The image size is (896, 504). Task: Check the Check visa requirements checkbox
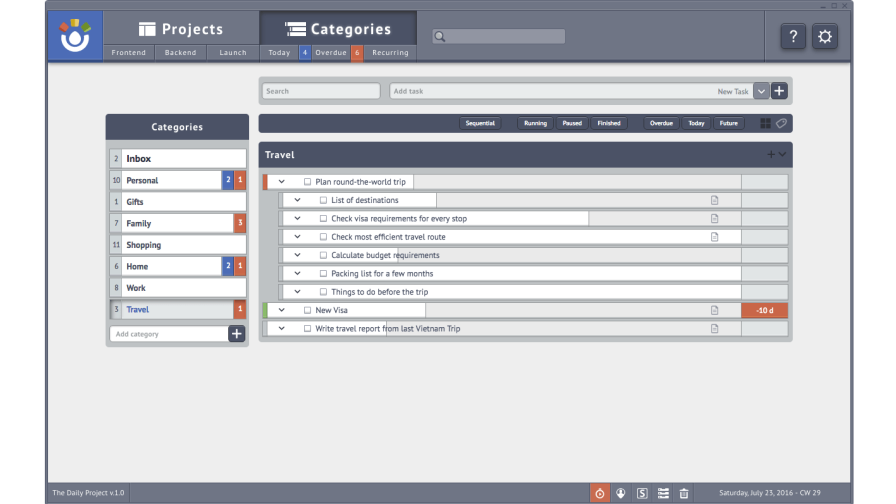coord(323,218)
